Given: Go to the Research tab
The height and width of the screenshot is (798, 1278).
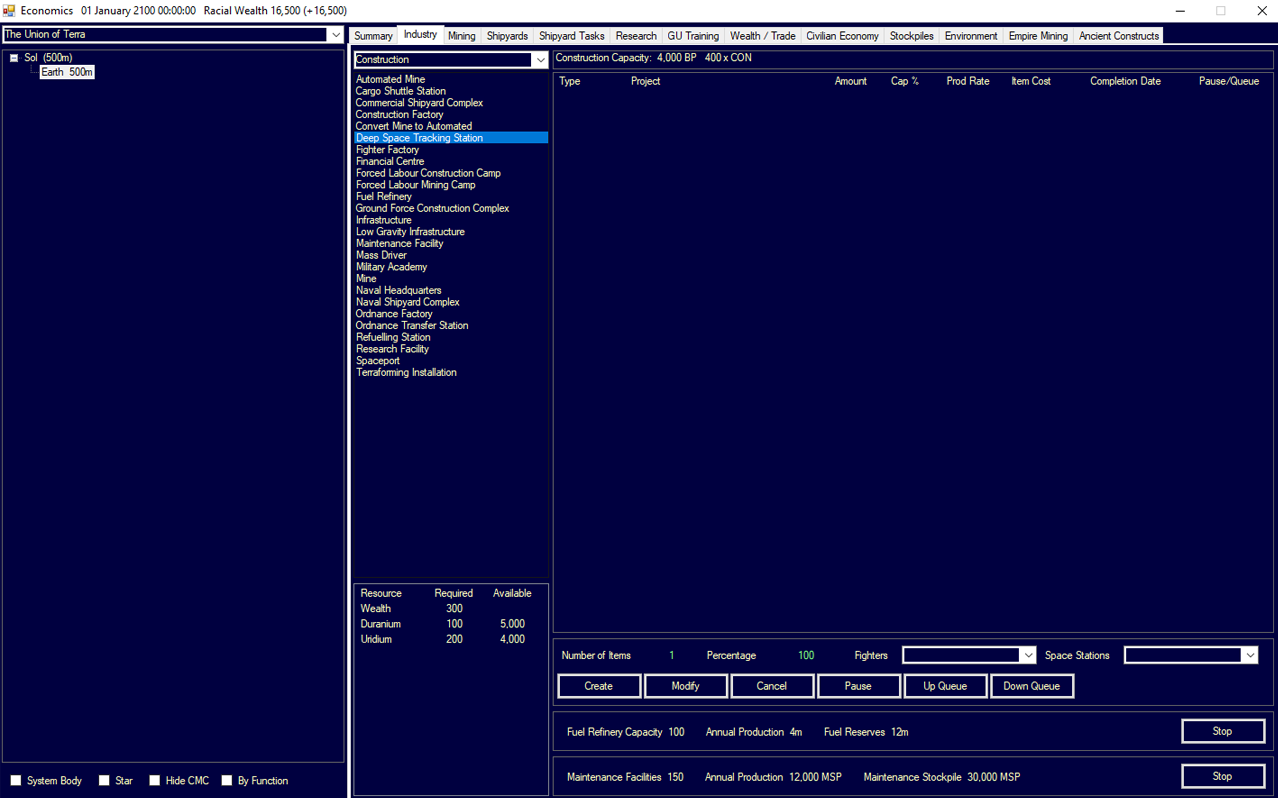Looking at the screenshot, I should pyautogui.click(x=636, y=36).
